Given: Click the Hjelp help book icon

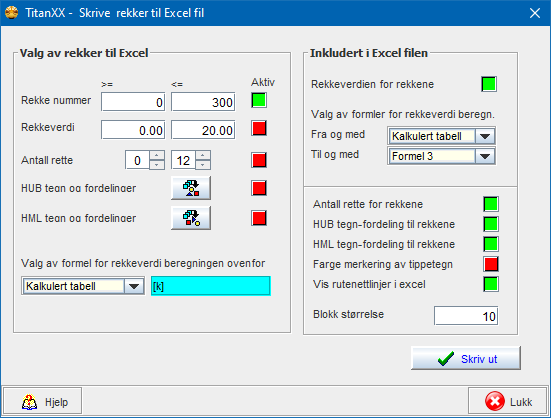Looking at the screenshot, I should point(30,402).
